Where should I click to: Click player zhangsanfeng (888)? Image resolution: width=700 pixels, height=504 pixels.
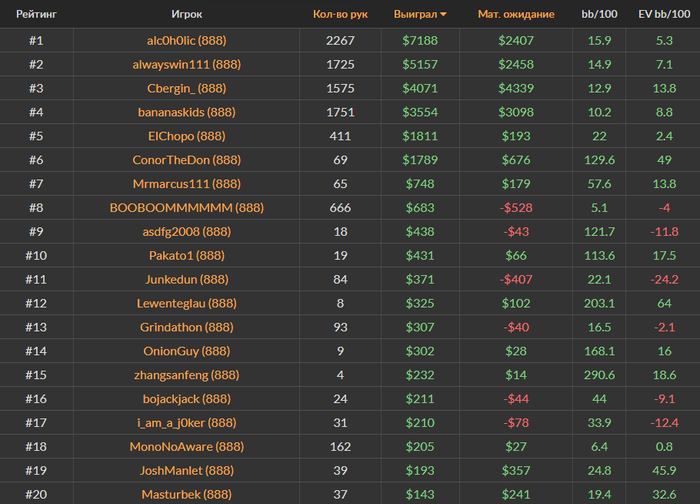(x=186, y=375)
